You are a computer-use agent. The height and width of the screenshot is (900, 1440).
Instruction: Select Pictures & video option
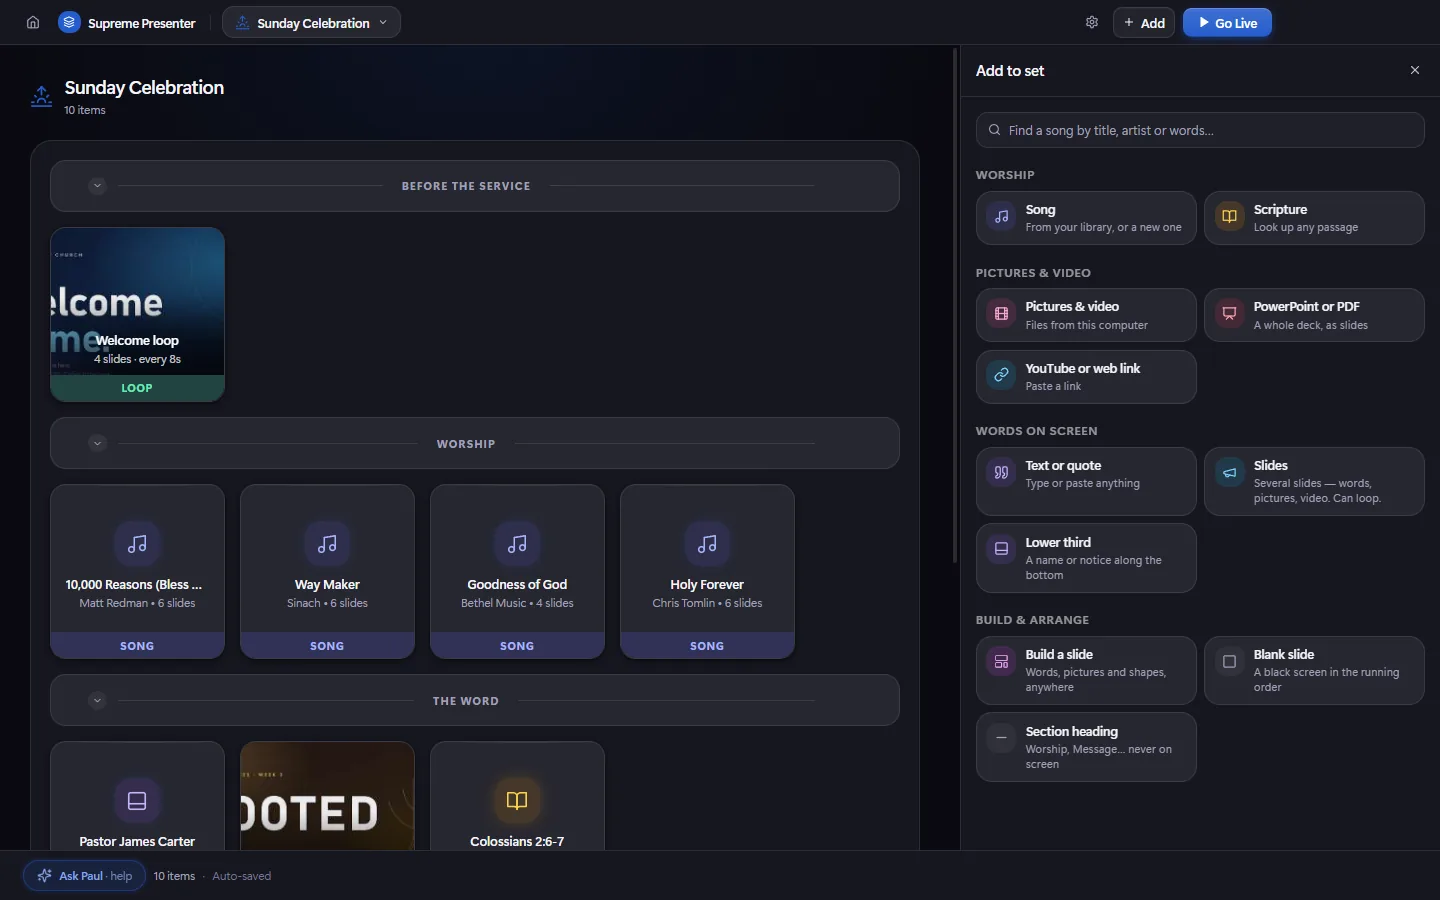1086,315
